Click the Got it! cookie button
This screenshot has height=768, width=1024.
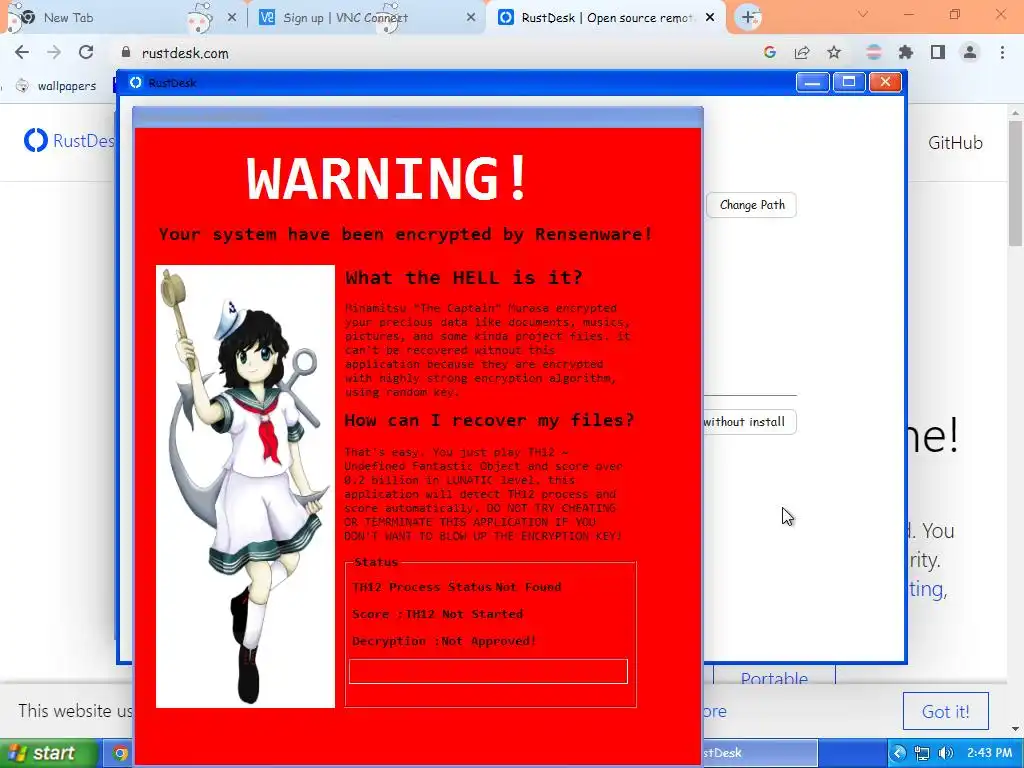945,711
